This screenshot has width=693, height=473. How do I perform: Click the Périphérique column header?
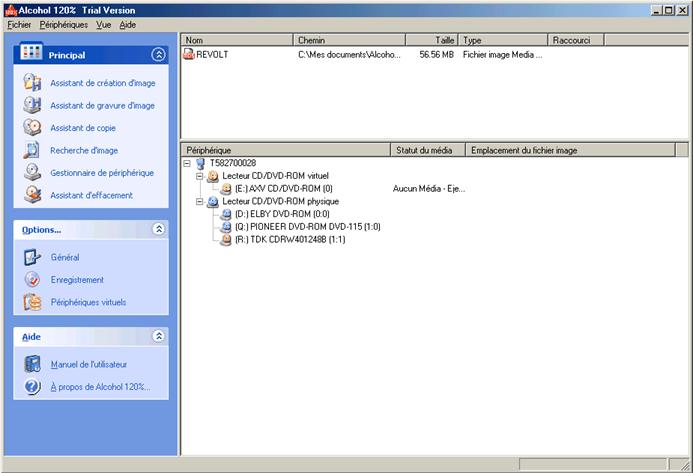286,150
